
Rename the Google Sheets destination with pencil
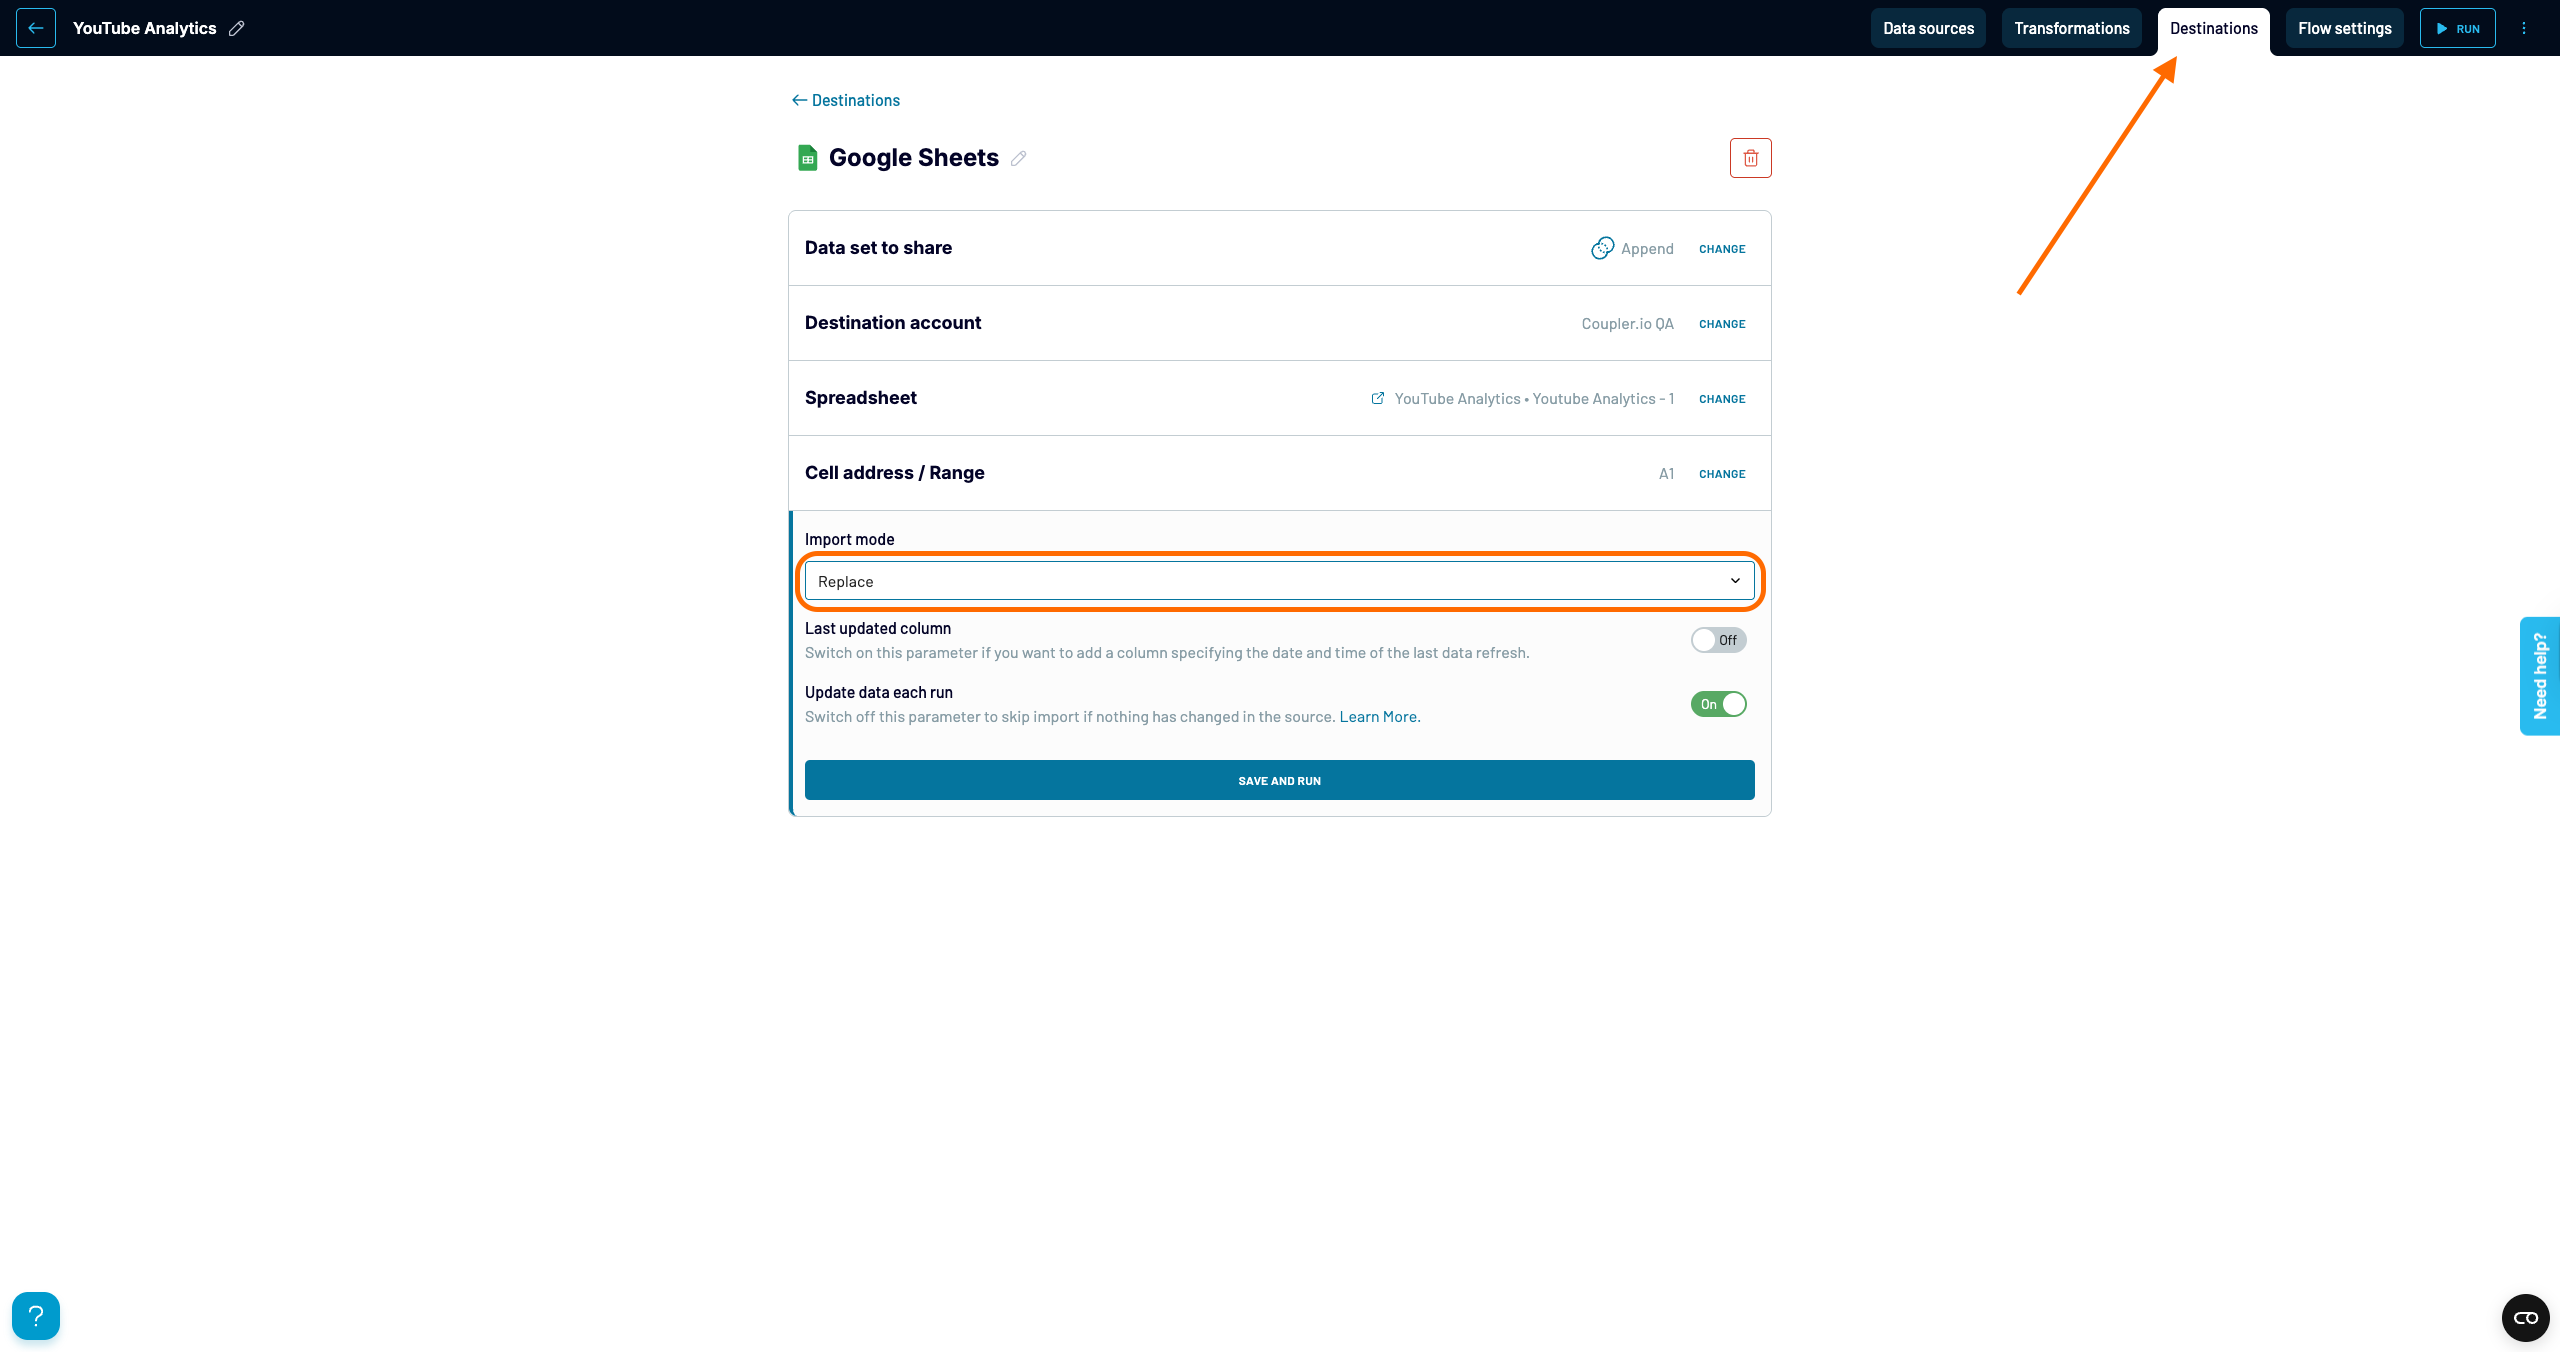[x=1018, y=158]
